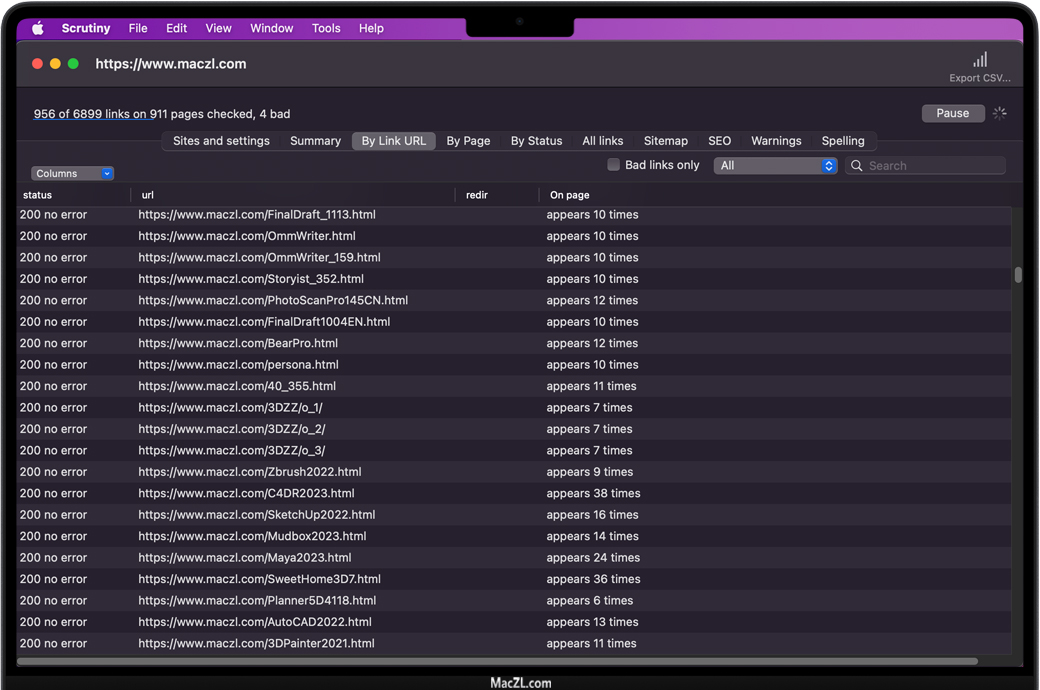
Task: Click the links checked status text
Action: (162, 114)
